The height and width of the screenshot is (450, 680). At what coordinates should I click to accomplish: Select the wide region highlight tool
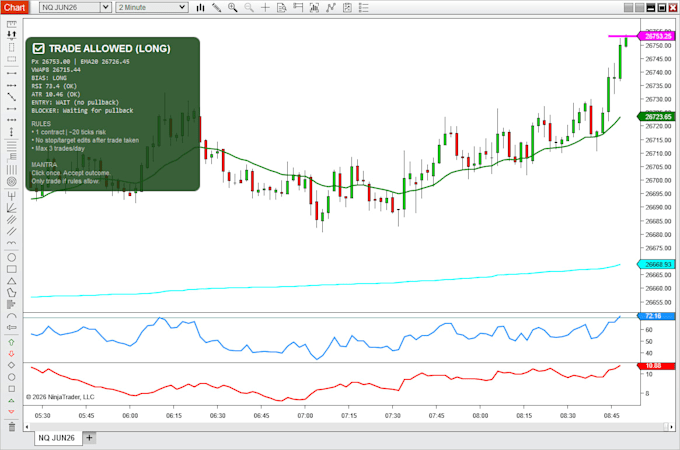point(12,59)
